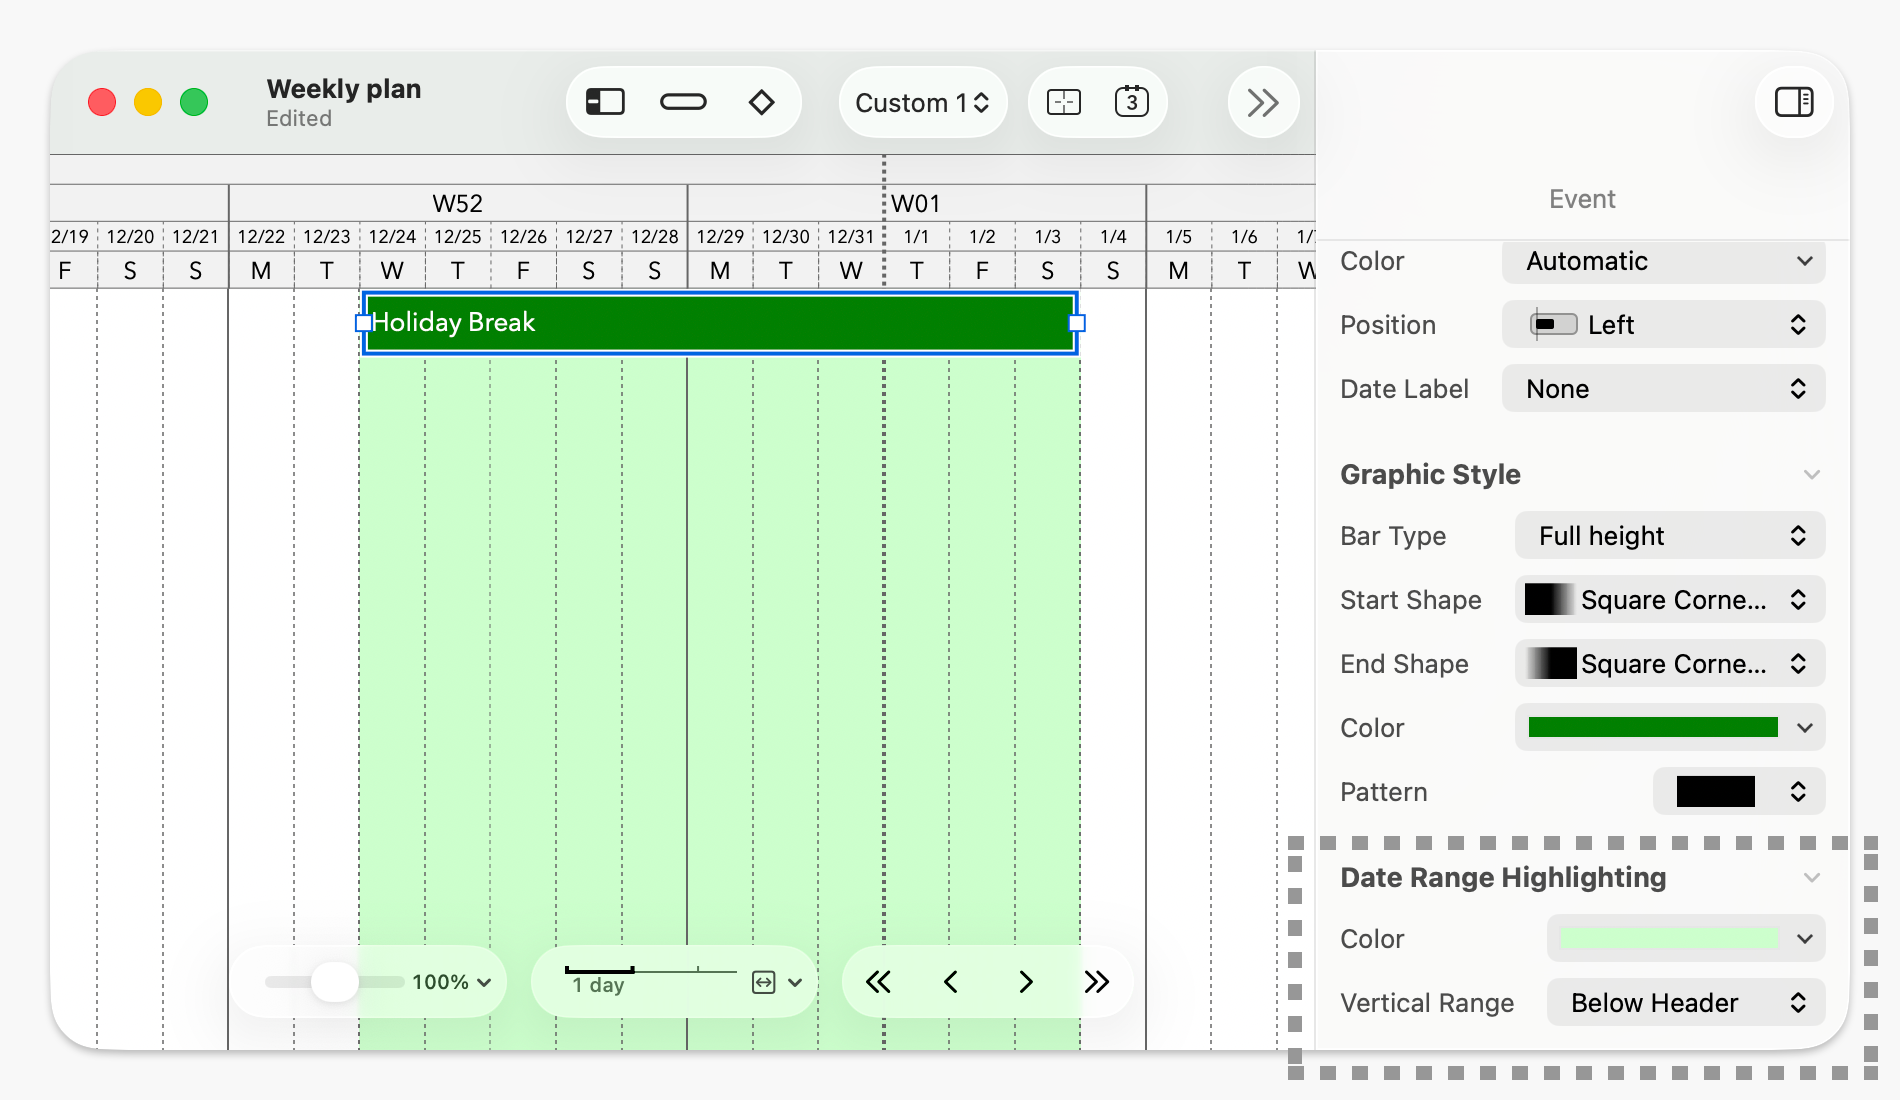
Task: Select the event bar shape tool
Action: point(683,101)
